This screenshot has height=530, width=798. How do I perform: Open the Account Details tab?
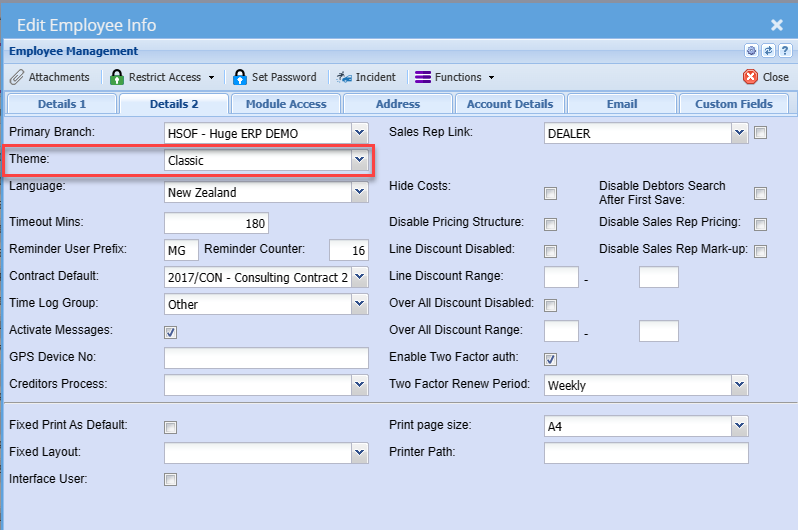coord(510,104)
